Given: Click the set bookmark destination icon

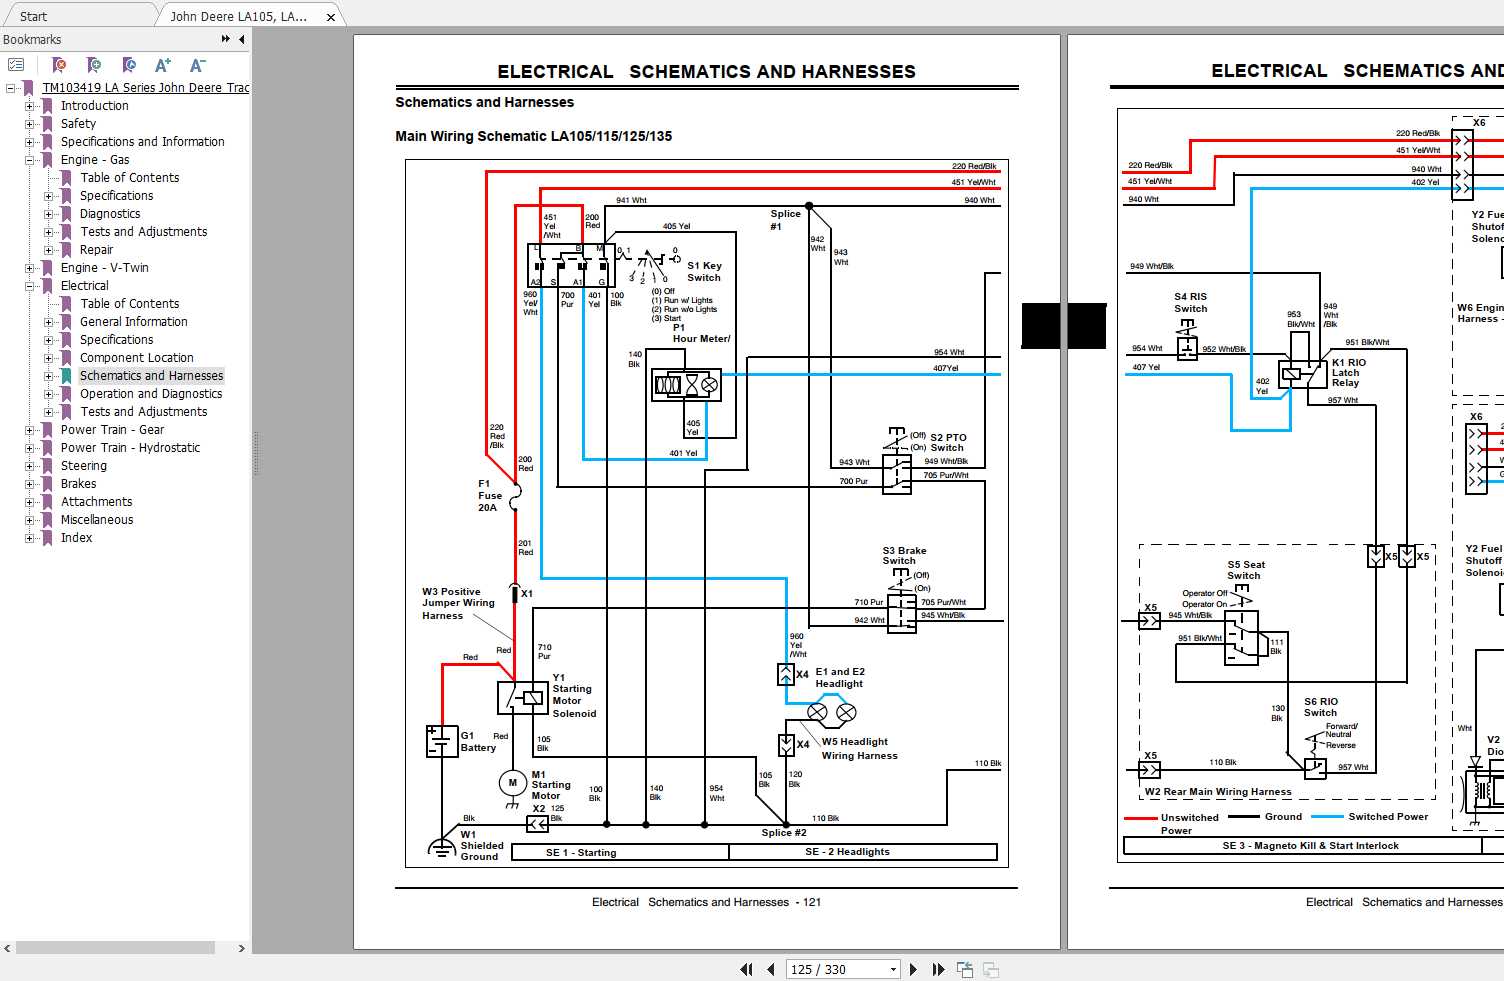Looking at the screenshot, I should point(129,65).
